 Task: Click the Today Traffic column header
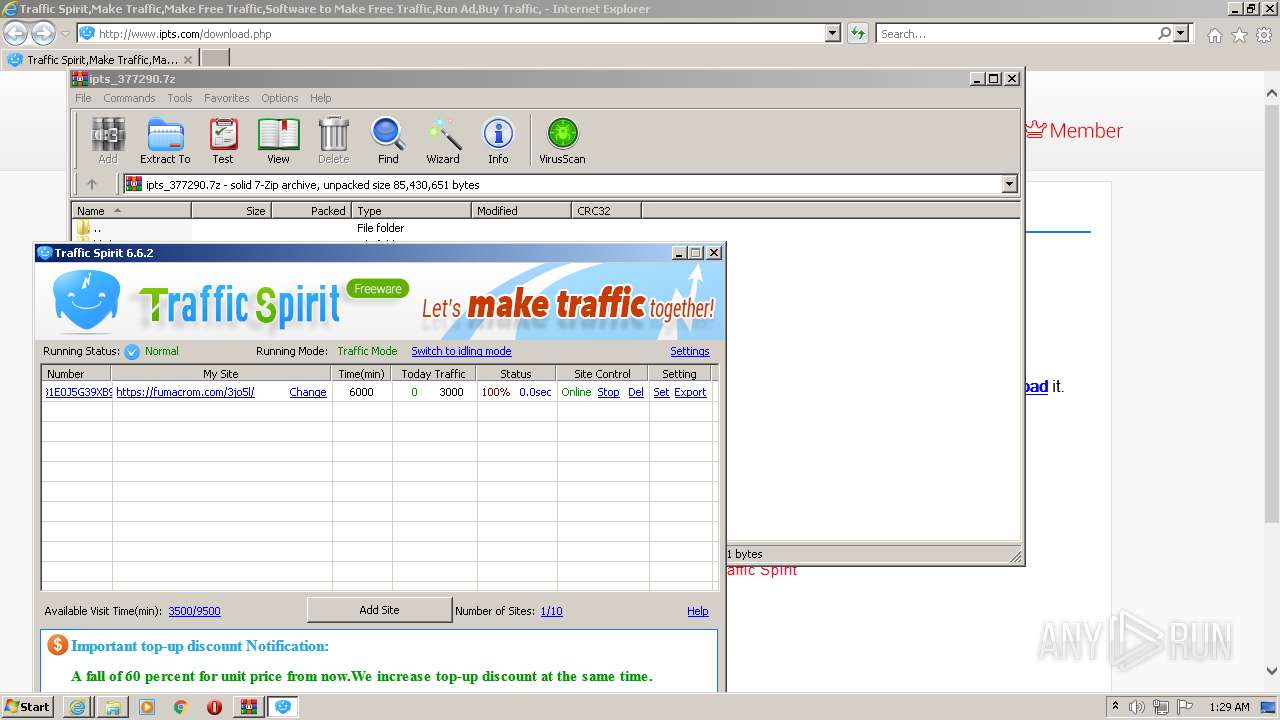[434, 374]
